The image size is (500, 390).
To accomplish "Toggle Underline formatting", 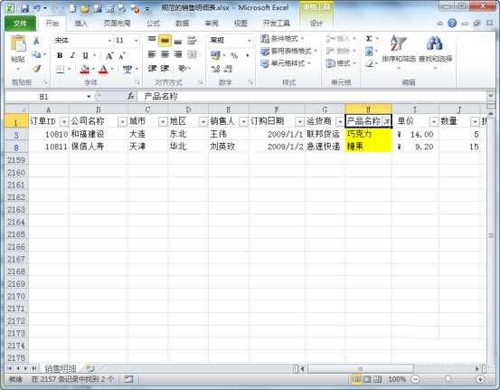I will (x=85, y=55).
